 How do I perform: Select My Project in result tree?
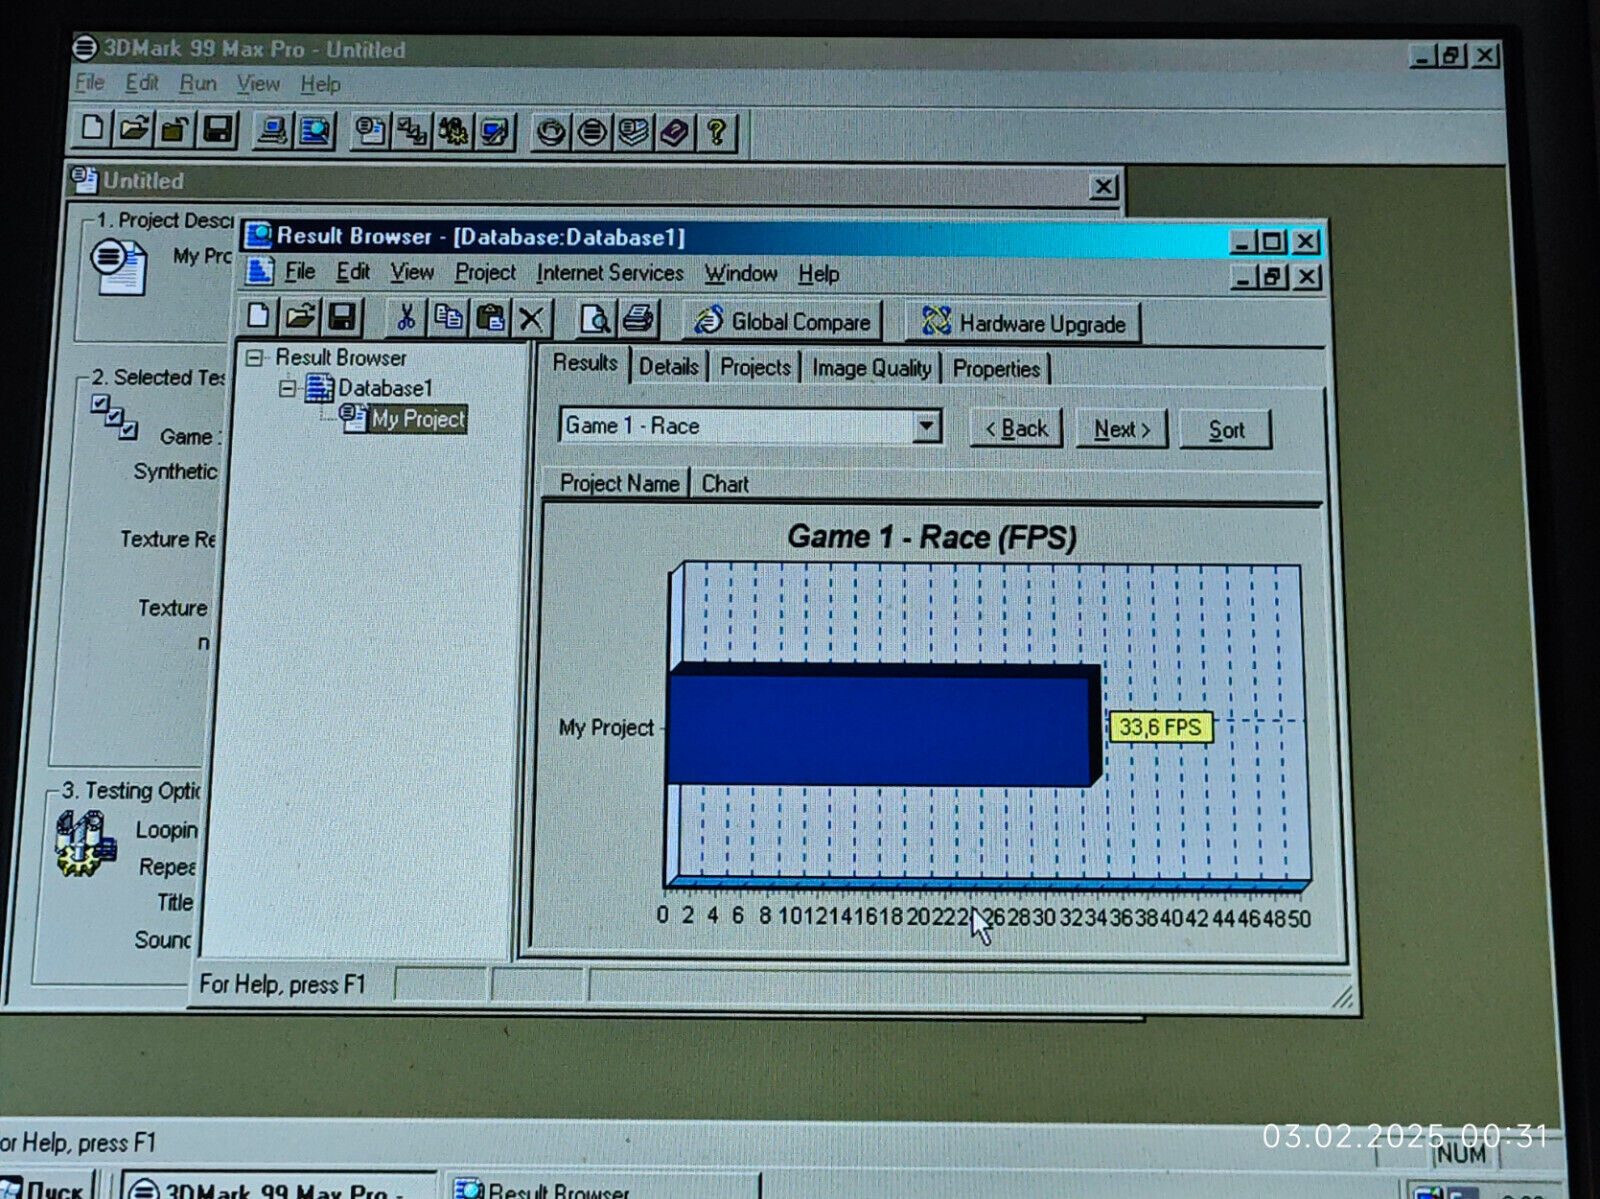coord(418,419)
